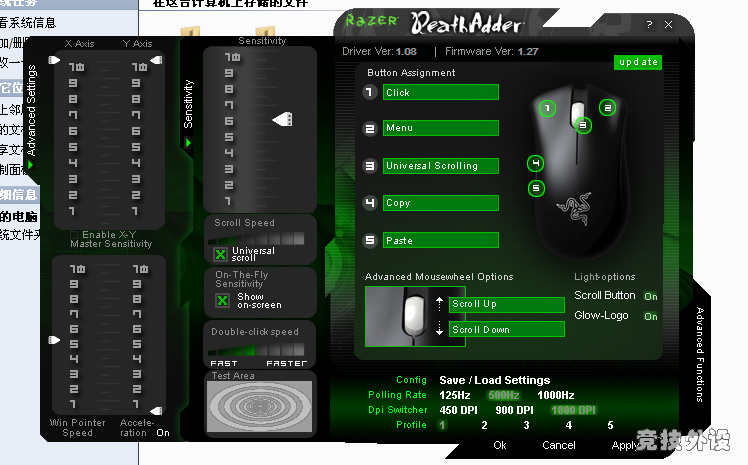Screen dimensions: 748x465
Task: Click the number 1 badge beside Click
Action: [x=370, y=92]
